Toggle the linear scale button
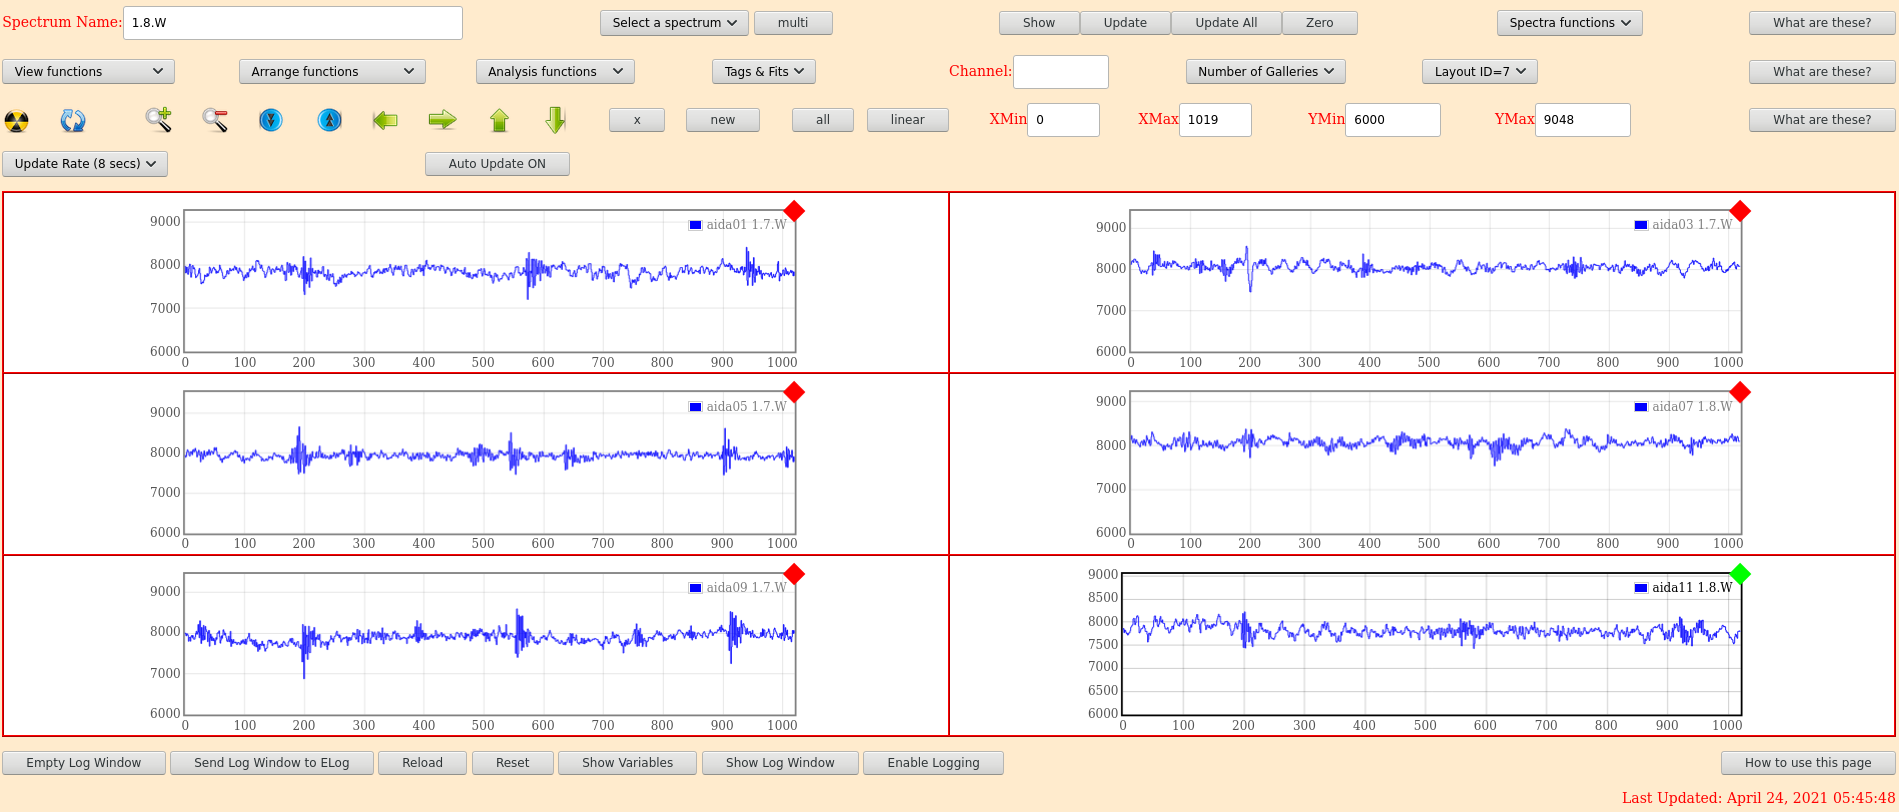Viewport: 1899px width, 812px height. click(x=907, y=120)
